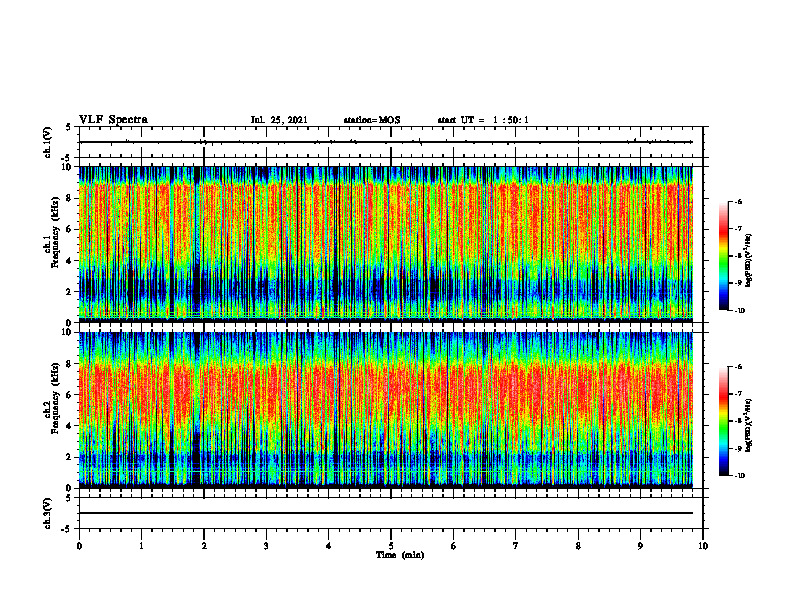Click time axis tick label '4'
The width and height of the screenshot is (792, 612).
329,546
